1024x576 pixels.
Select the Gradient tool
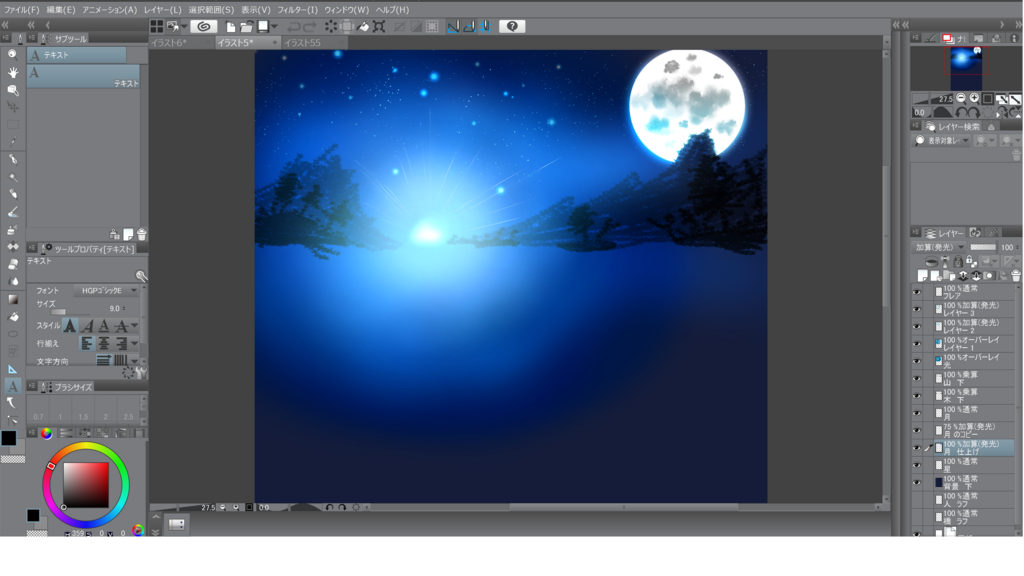coord(12,299)
